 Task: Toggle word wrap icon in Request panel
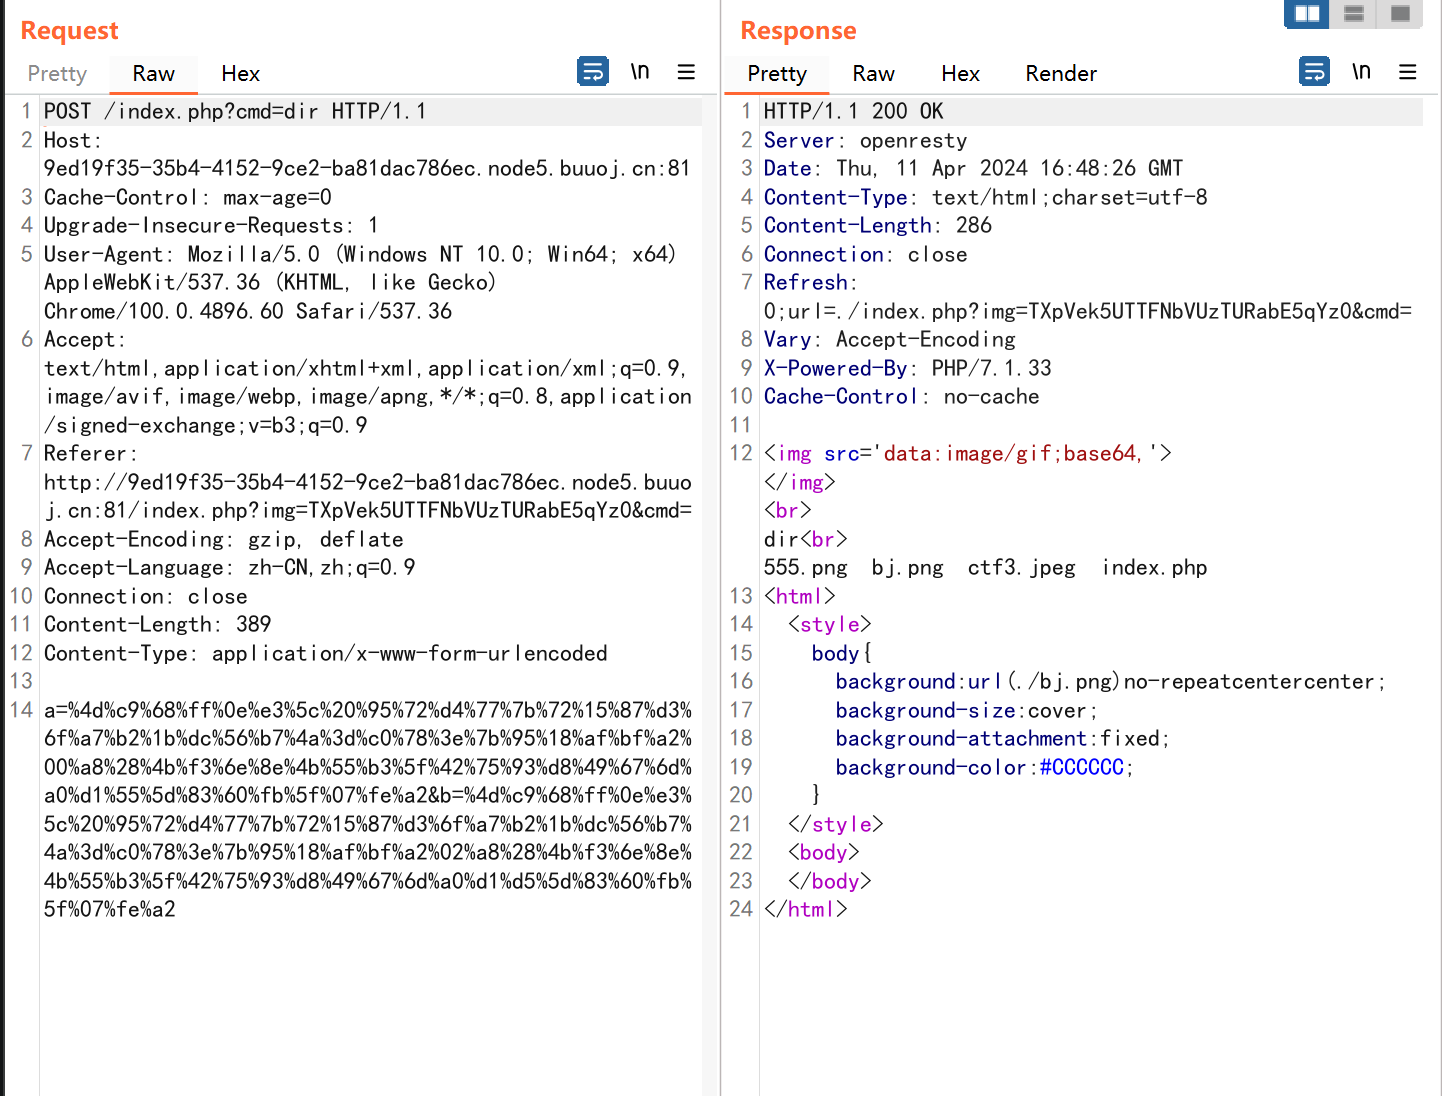point(593,72)
